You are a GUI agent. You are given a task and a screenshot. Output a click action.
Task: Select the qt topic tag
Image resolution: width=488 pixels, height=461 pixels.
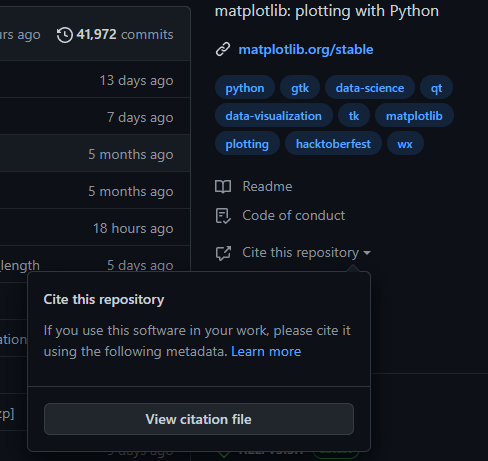[436, 88]
